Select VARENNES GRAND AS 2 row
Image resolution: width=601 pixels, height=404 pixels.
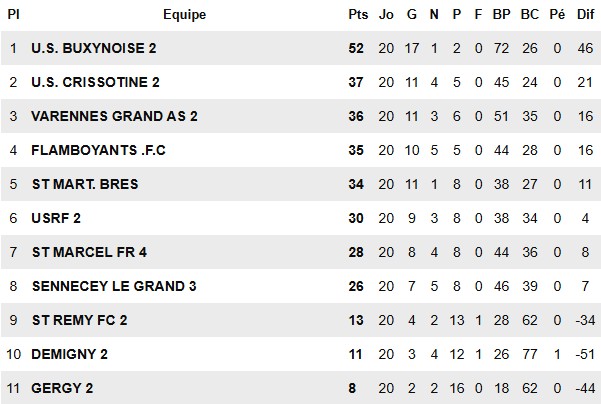click(x=300, y=116)
